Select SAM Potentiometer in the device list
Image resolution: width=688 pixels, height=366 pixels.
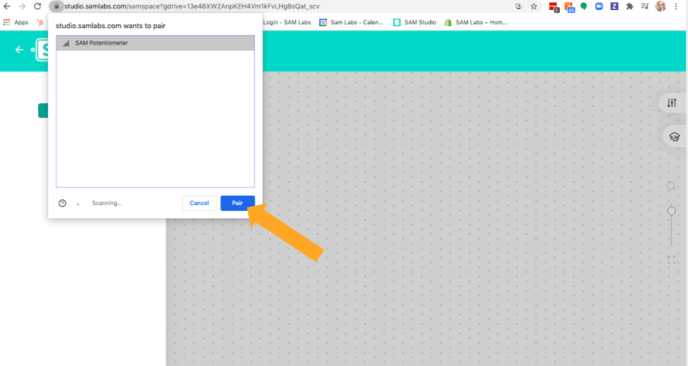(x=155, y=43)
